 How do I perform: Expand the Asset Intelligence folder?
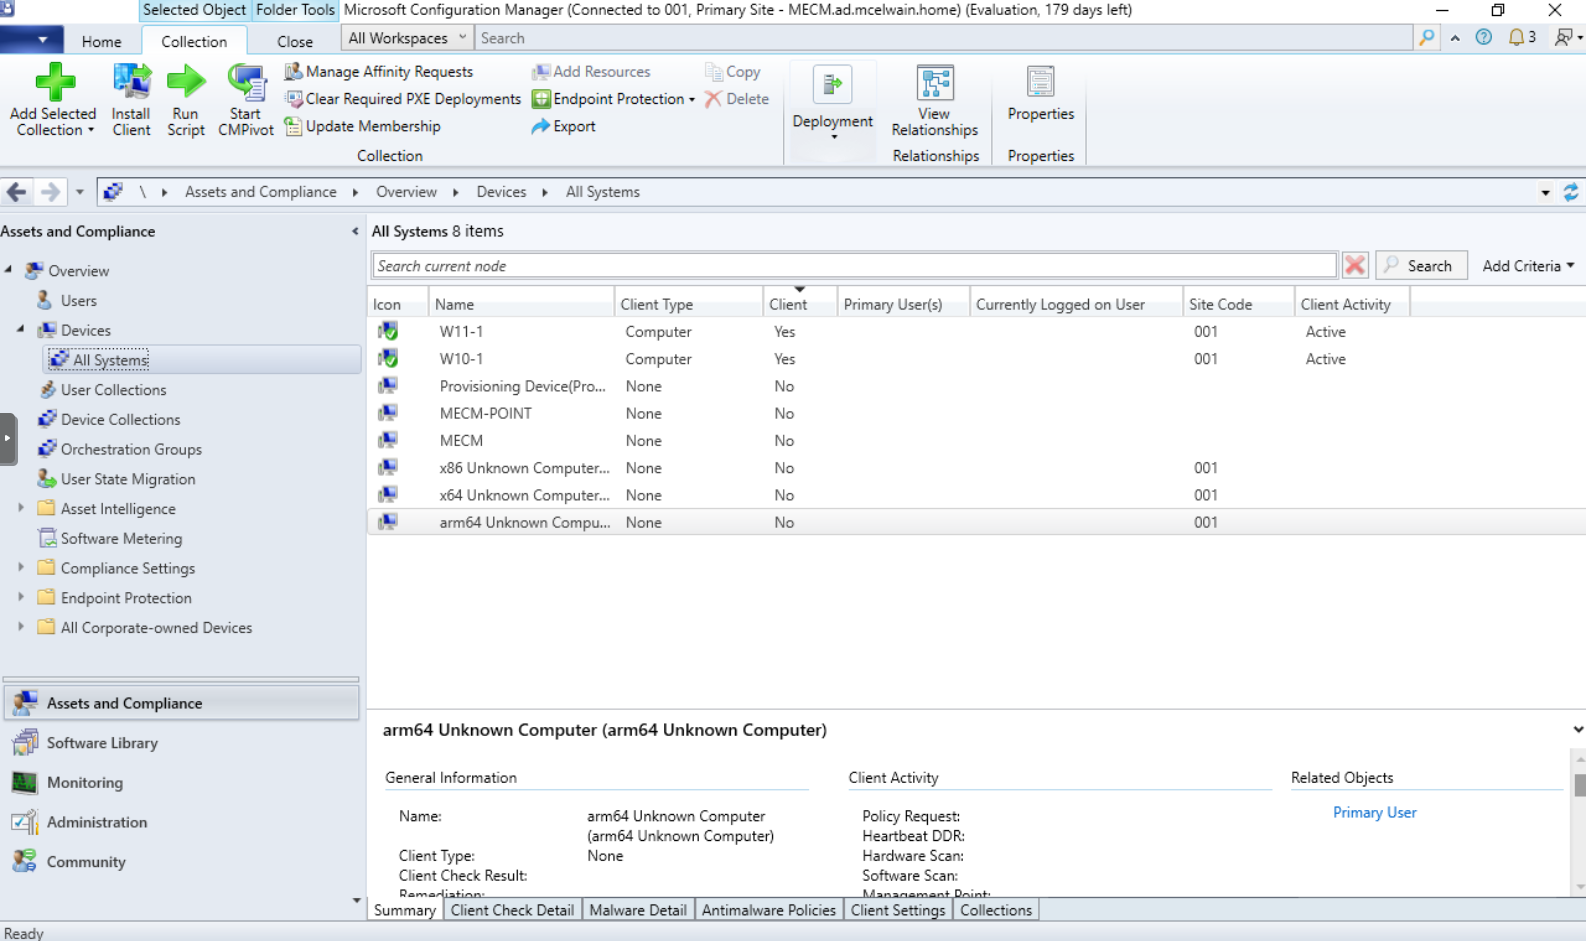click(21, 508)
